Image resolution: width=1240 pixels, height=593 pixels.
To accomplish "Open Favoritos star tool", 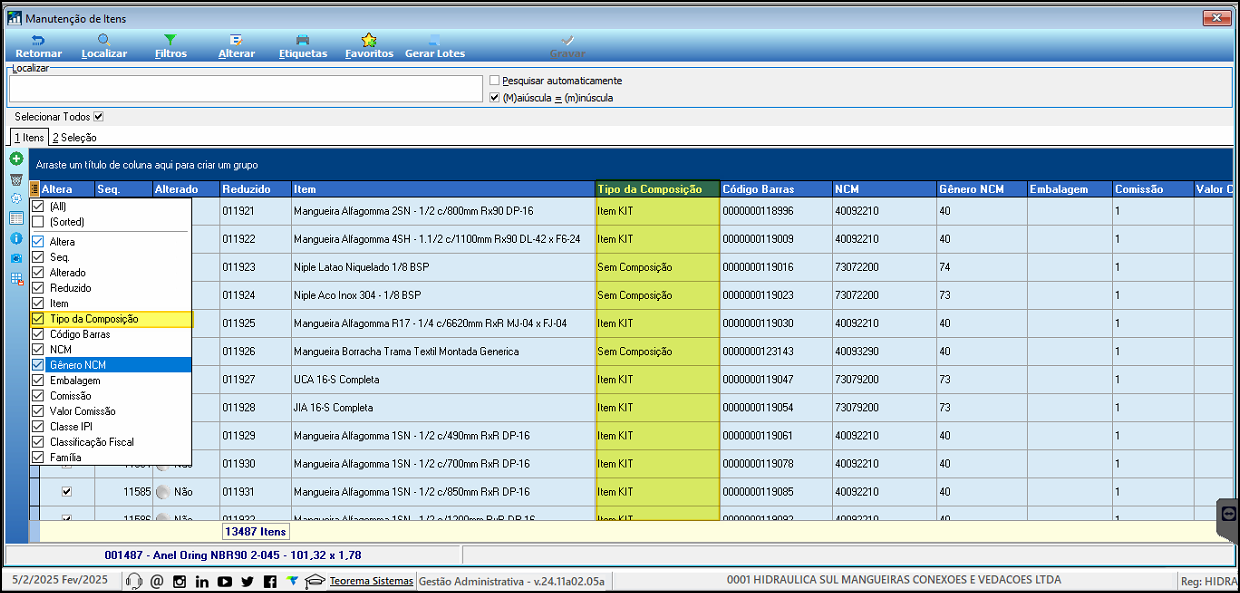I will coord(369,46).
